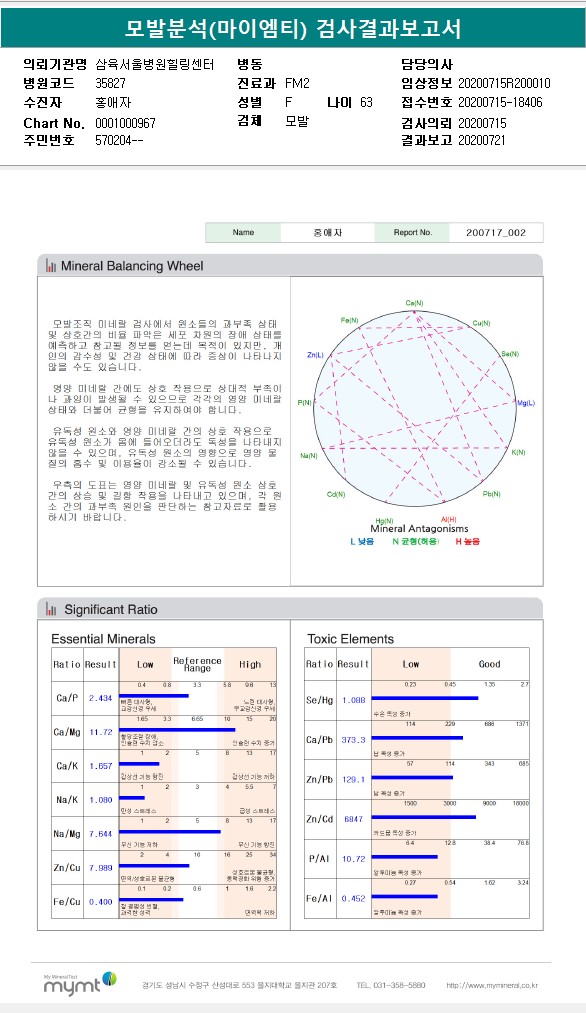Click the Good column header in Toxic Elements
586x1013 pixels.
[x=489, y=664]
